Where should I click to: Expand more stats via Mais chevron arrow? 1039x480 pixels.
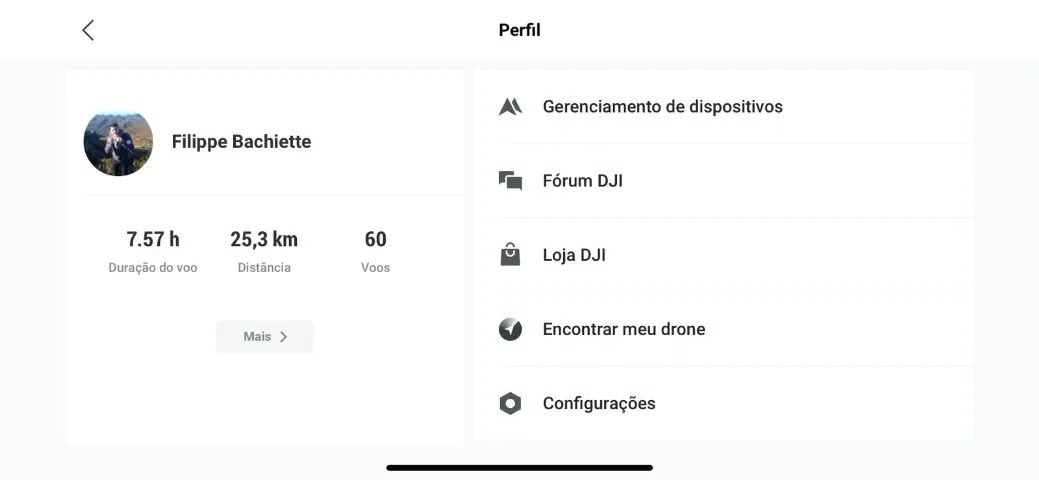283,337
